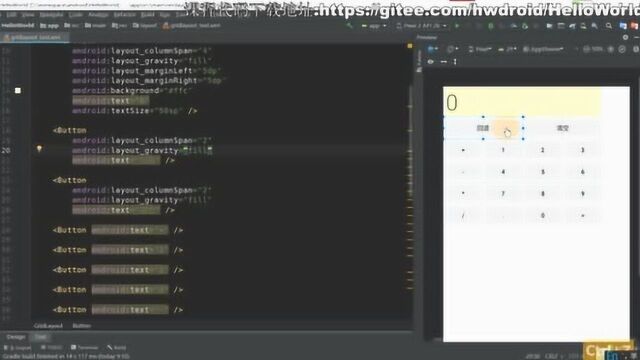Click the app breadcrumb in navigation bar

[49, 26]
